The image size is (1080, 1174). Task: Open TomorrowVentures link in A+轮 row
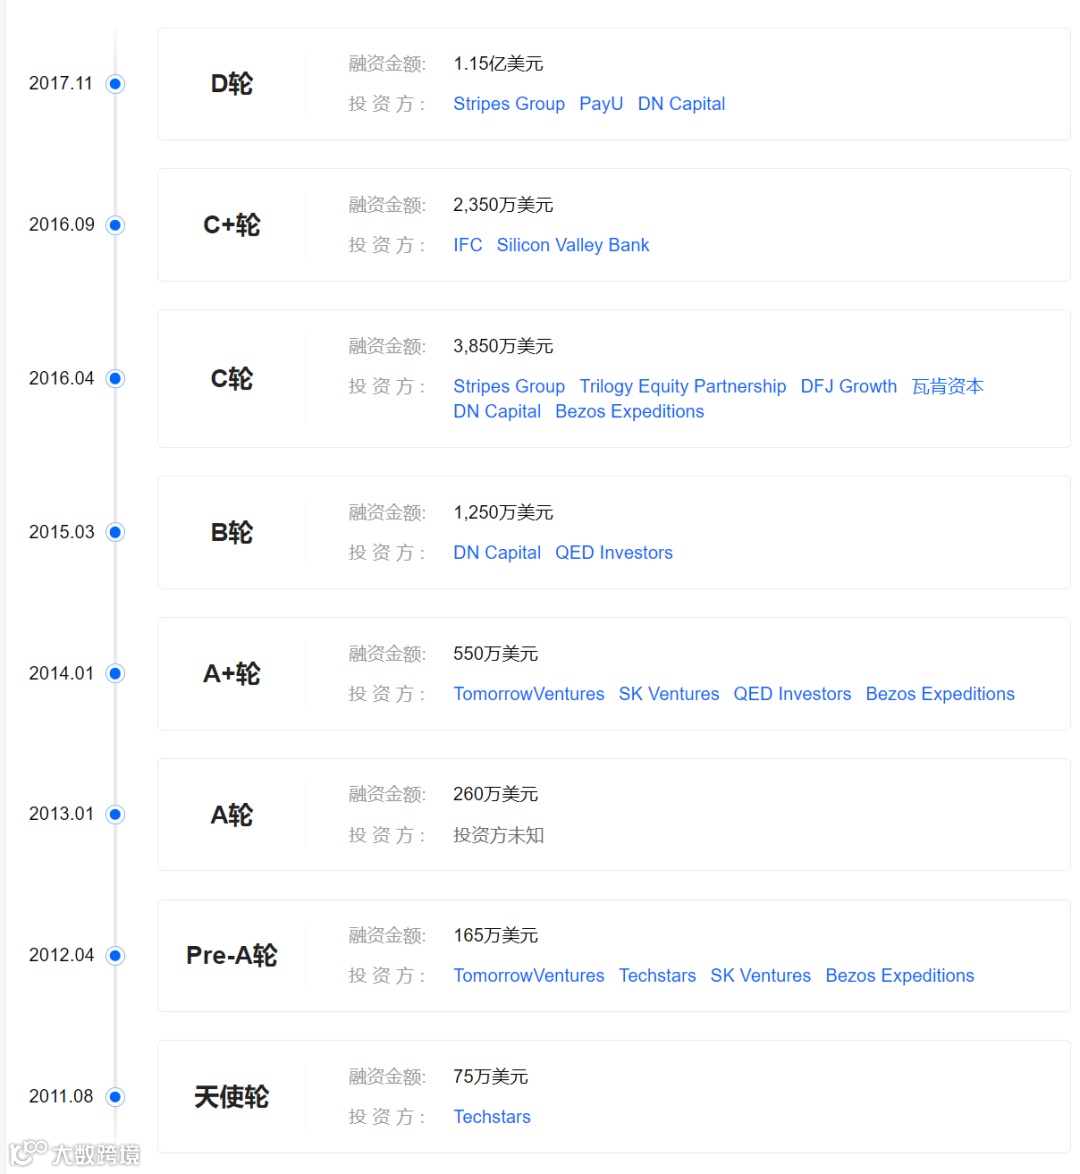click(528, 694)
